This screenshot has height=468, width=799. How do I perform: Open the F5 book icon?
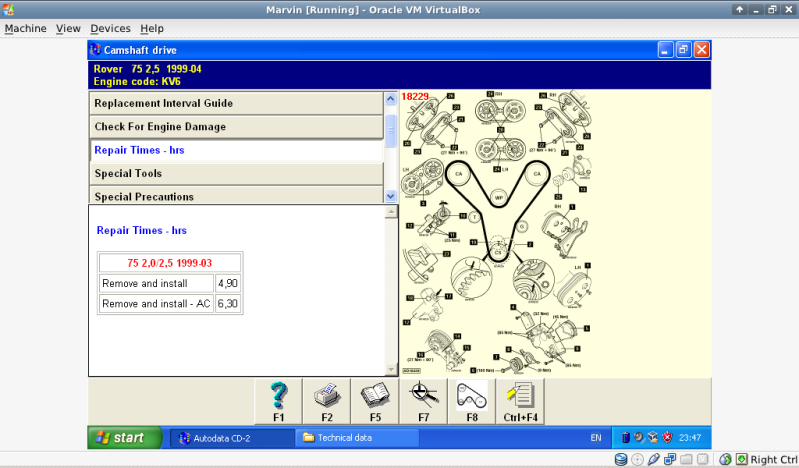pyautogui.click(x=375, y=401)
